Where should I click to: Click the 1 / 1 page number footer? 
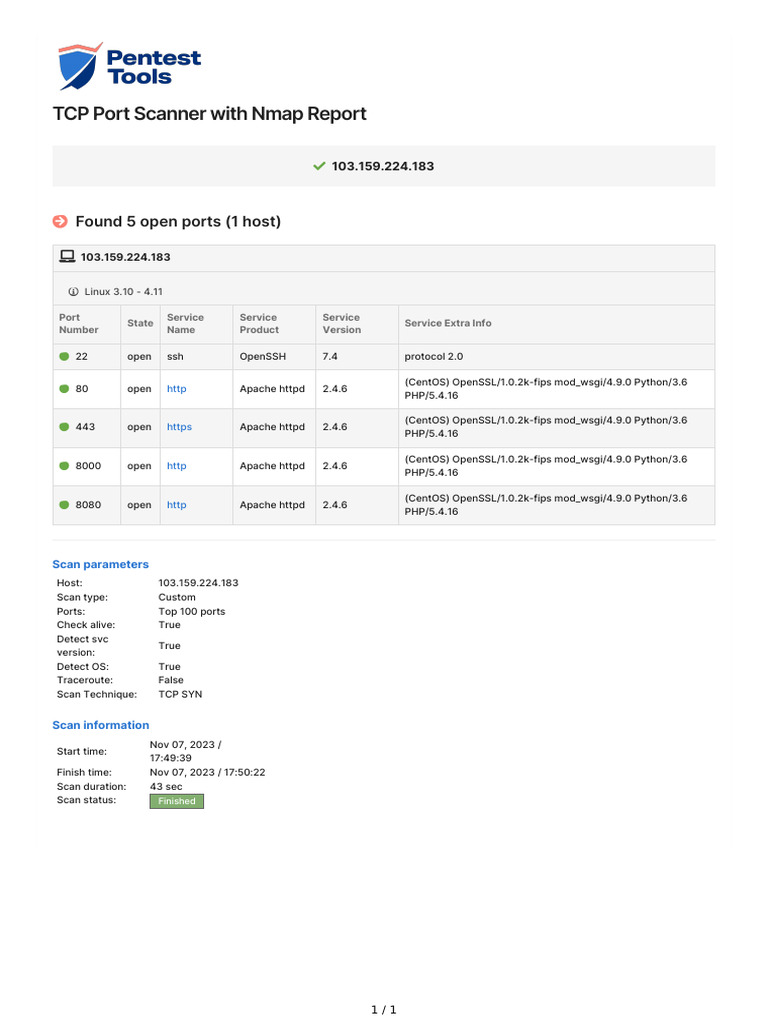[x=384, y=1010]
